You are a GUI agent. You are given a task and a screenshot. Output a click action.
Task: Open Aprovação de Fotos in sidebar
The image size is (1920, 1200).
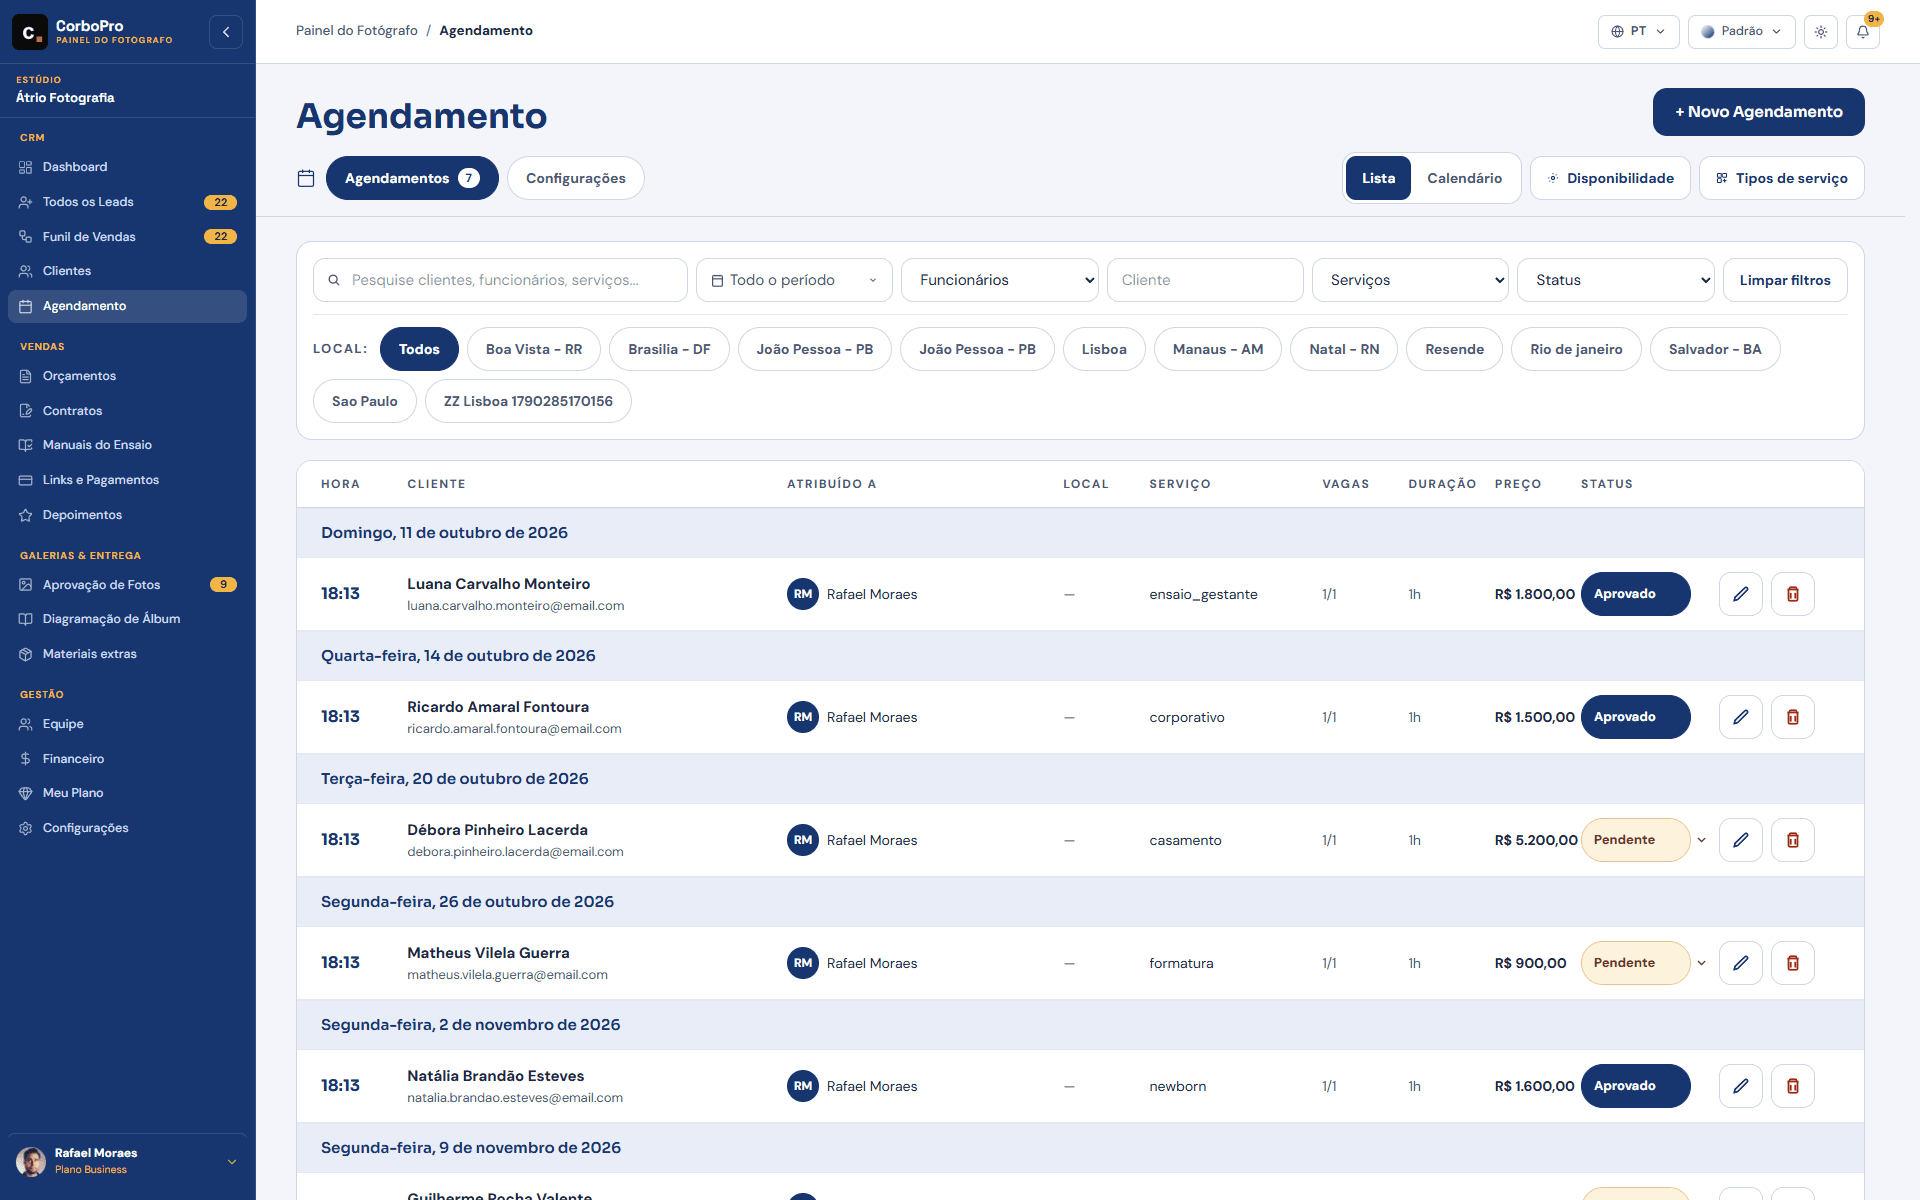pos(127,585)
